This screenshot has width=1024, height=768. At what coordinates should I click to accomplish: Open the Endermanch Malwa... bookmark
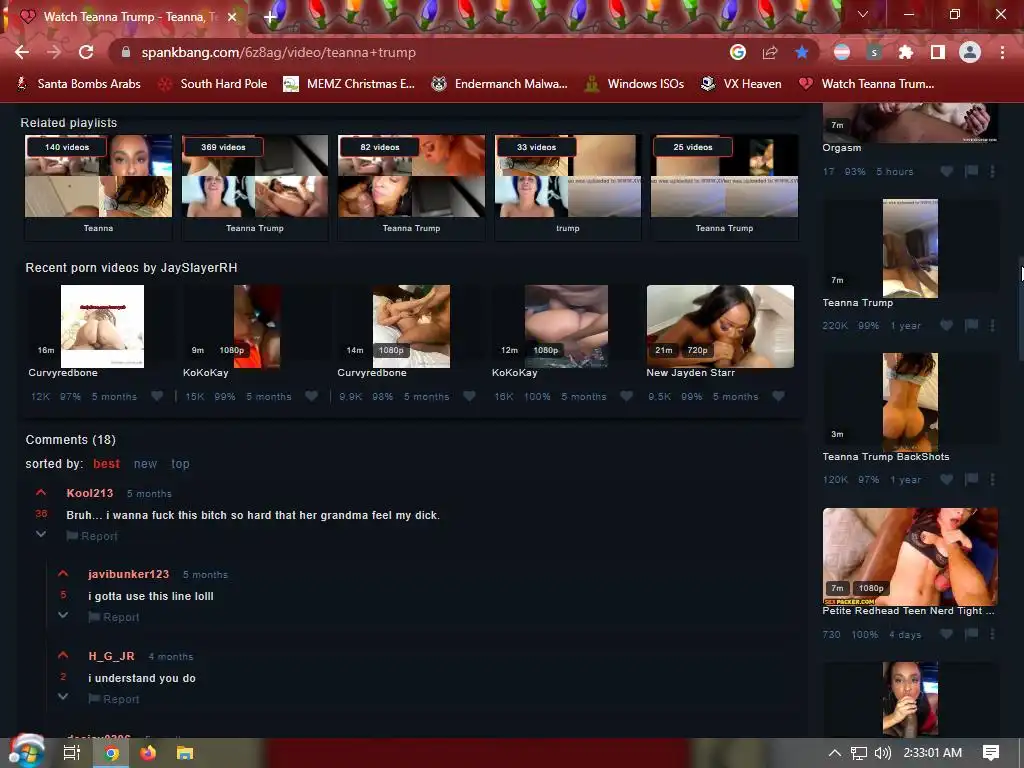click(x=500, y=84)
